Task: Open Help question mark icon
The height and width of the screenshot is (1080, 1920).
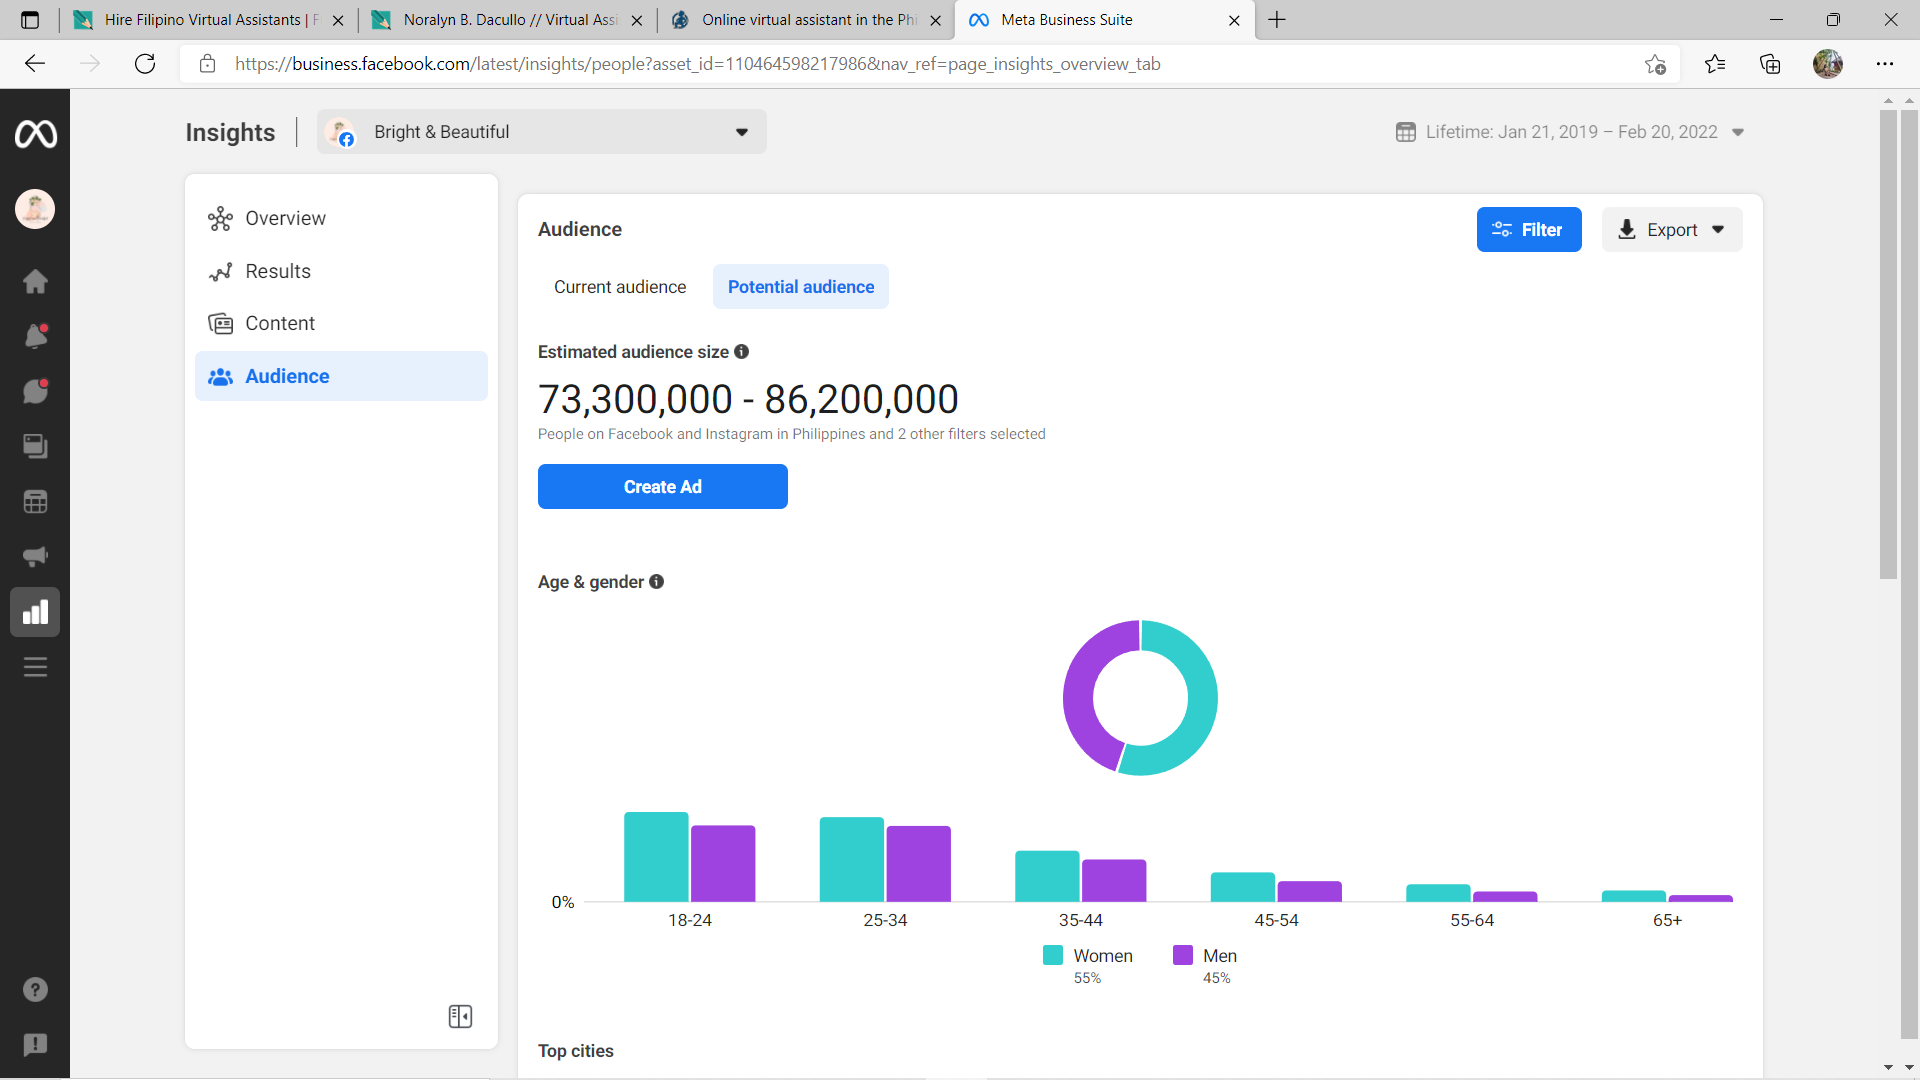Action: 35,989
